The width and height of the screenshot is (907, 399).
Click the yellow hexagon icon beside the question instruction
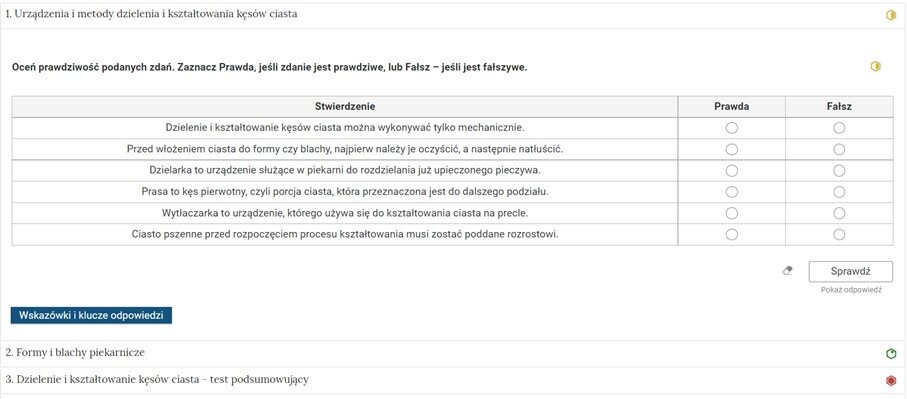tap(876, 66)
